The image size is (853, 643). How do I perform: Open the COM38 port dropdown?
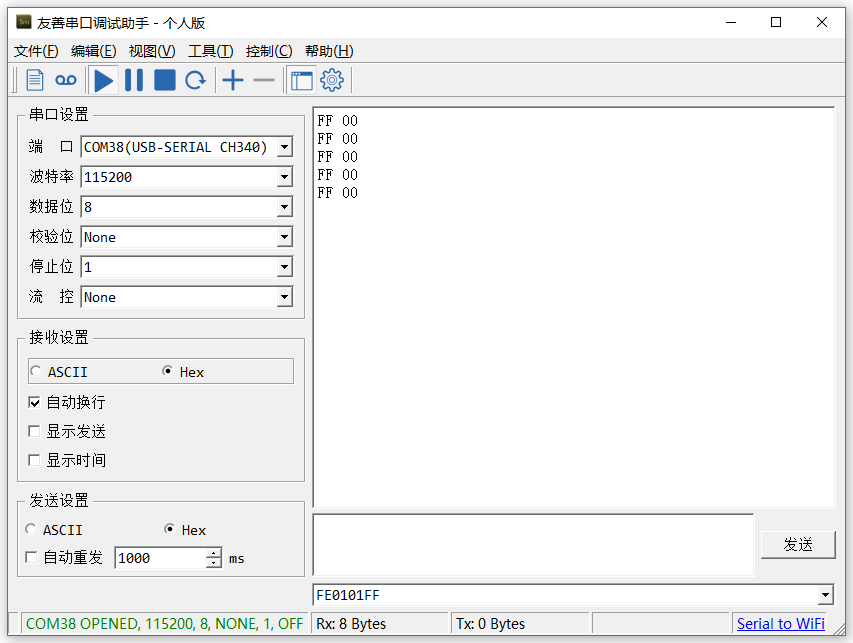click(x=285, y=147)
